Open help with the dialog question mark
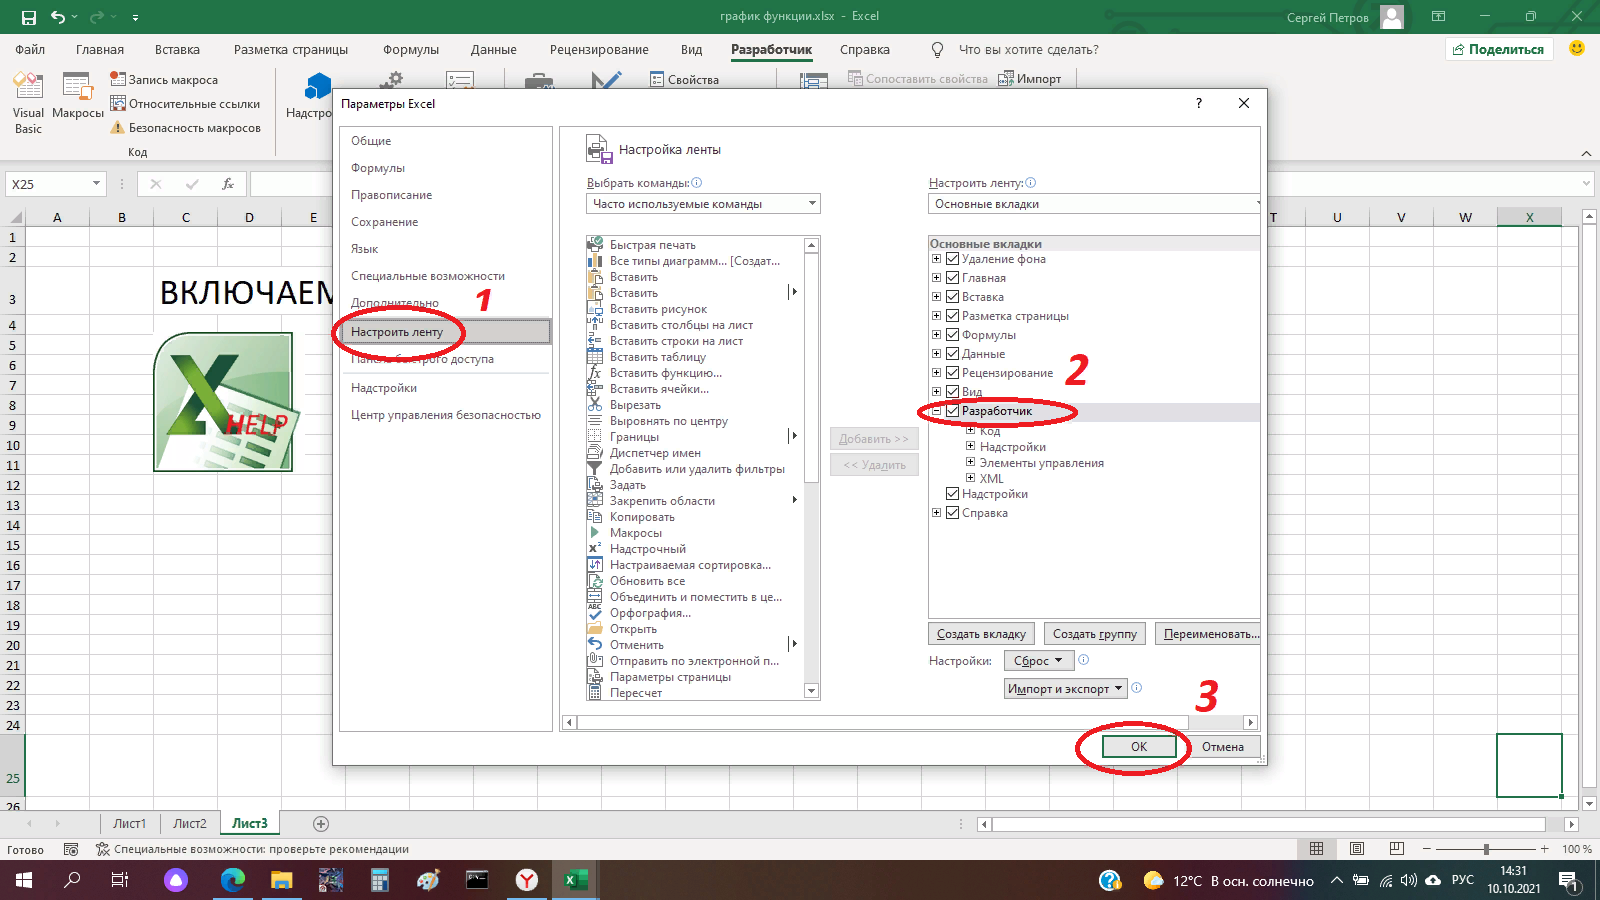The width and height of the screenshot is (1600, 900). click(x=1199, y=103)
